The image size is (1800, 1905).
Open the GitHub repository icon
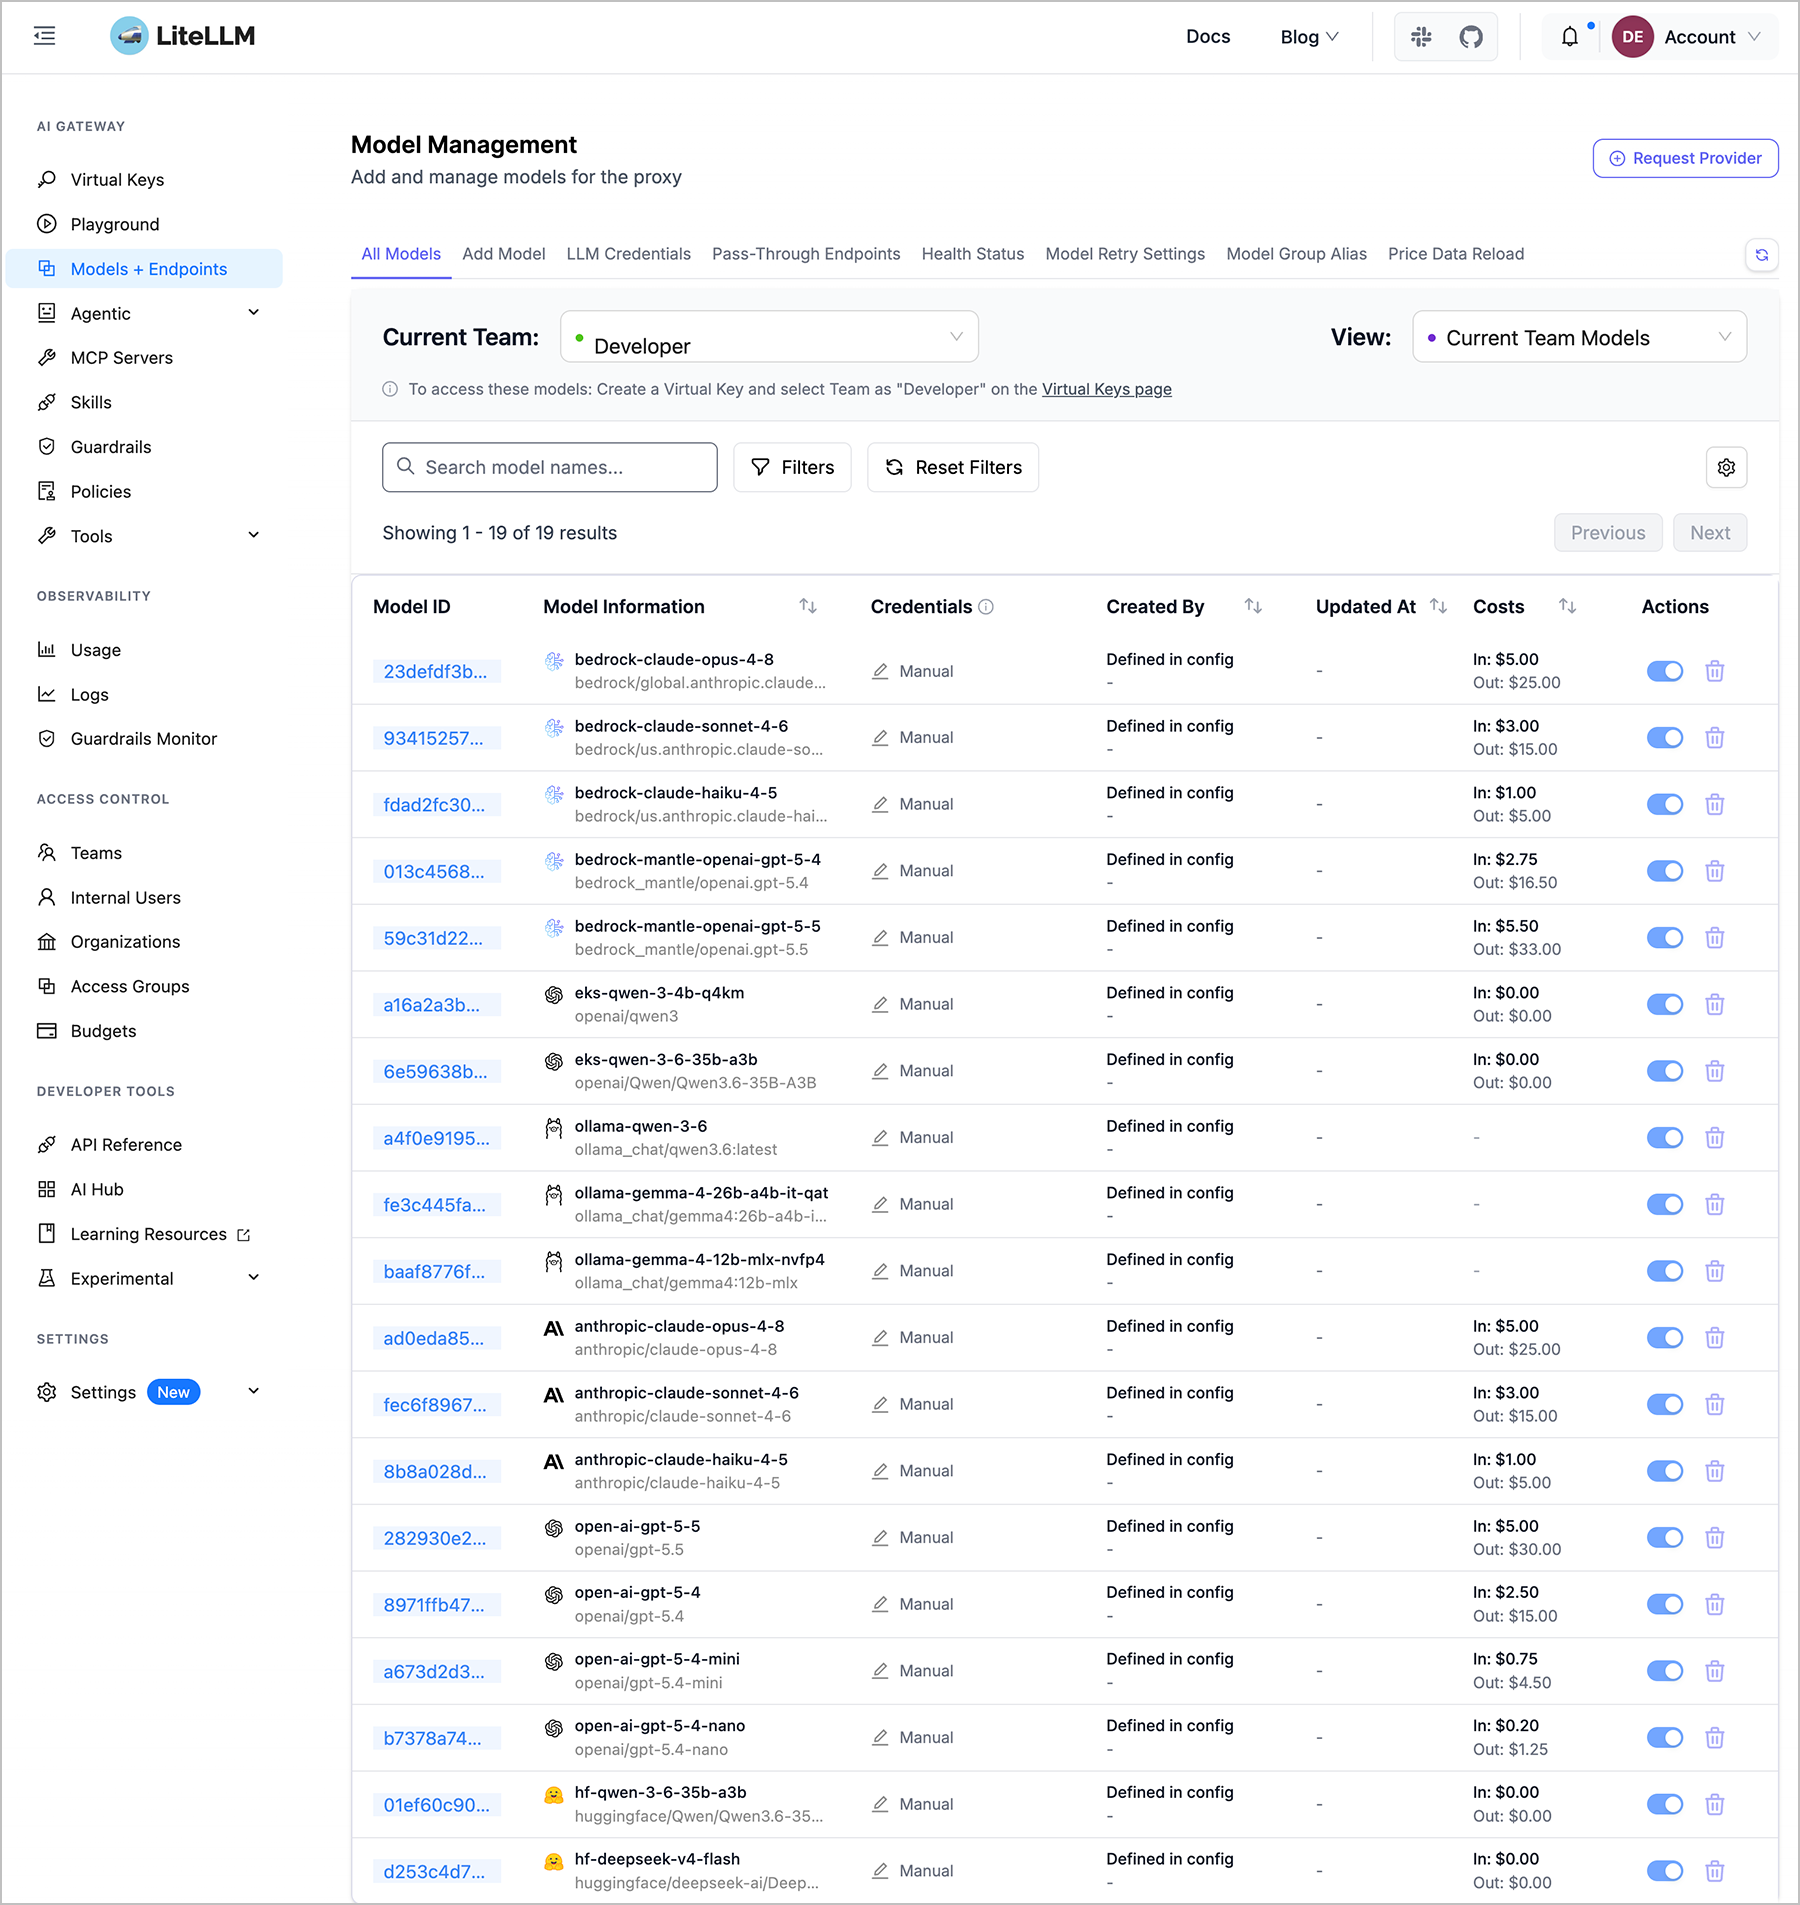tap(1471, 37)
